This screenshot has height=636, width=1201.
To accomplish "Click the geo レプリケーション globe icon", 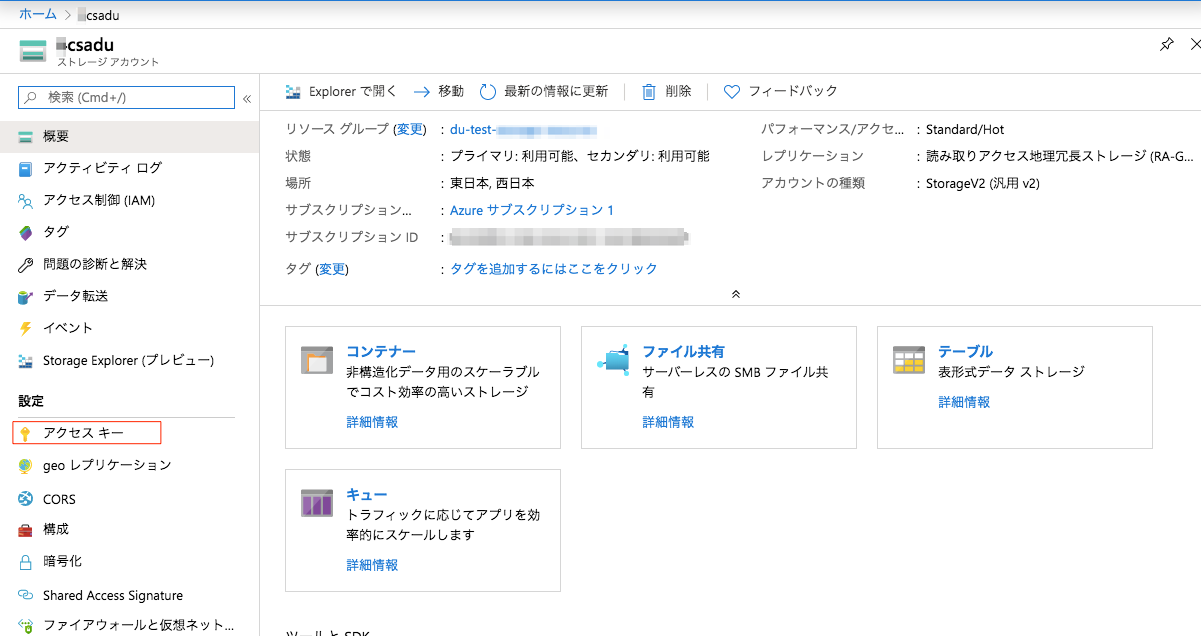I will tap(26, 466).
